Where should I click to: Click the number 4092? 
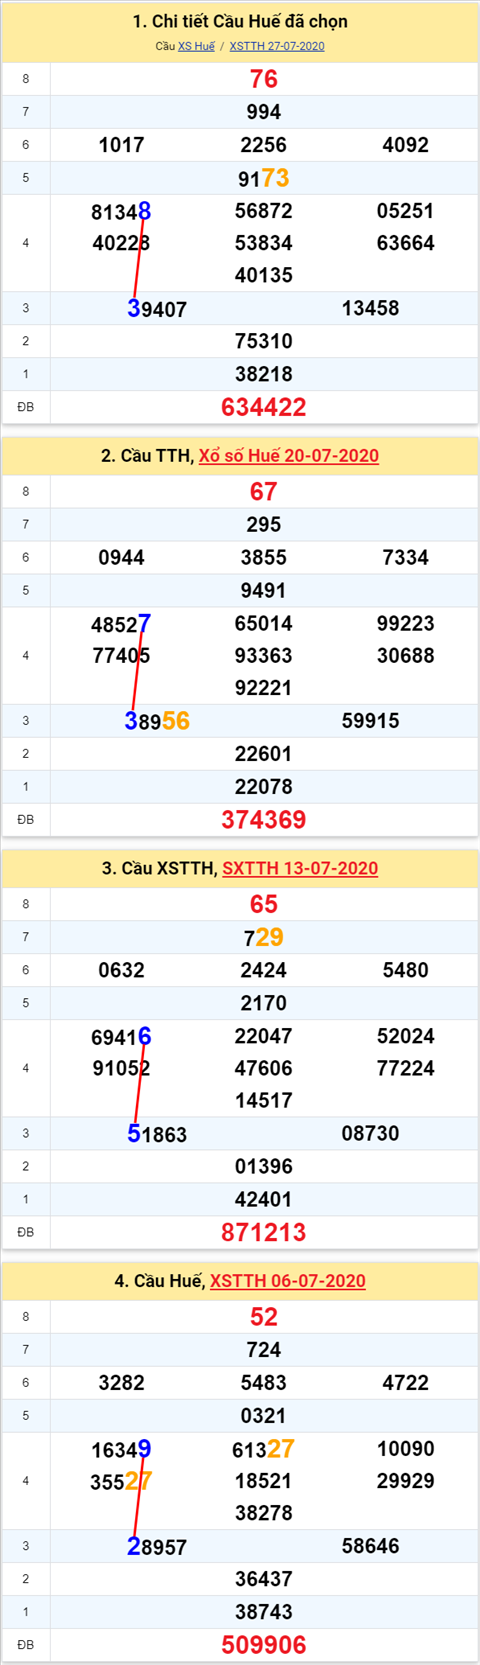click(406, 145)
